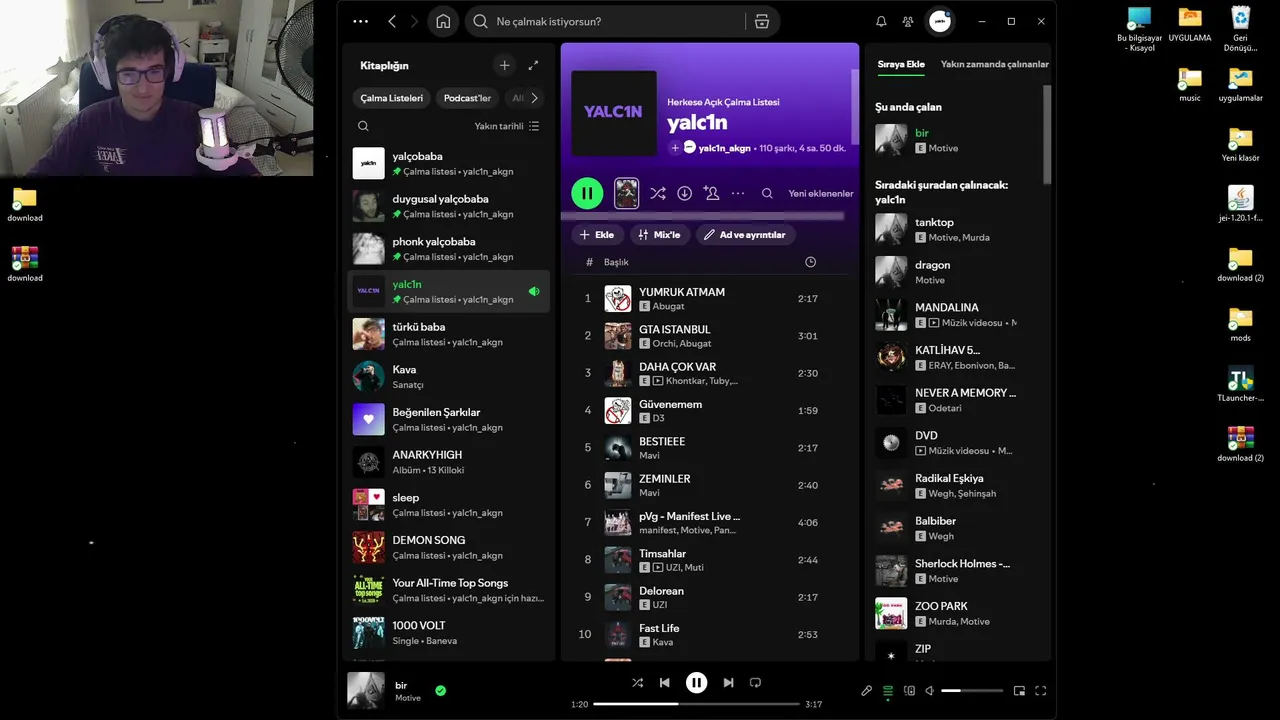The image size is (1280, 720).
Task: Select the track Güvenemem
Action: (709, 411)
